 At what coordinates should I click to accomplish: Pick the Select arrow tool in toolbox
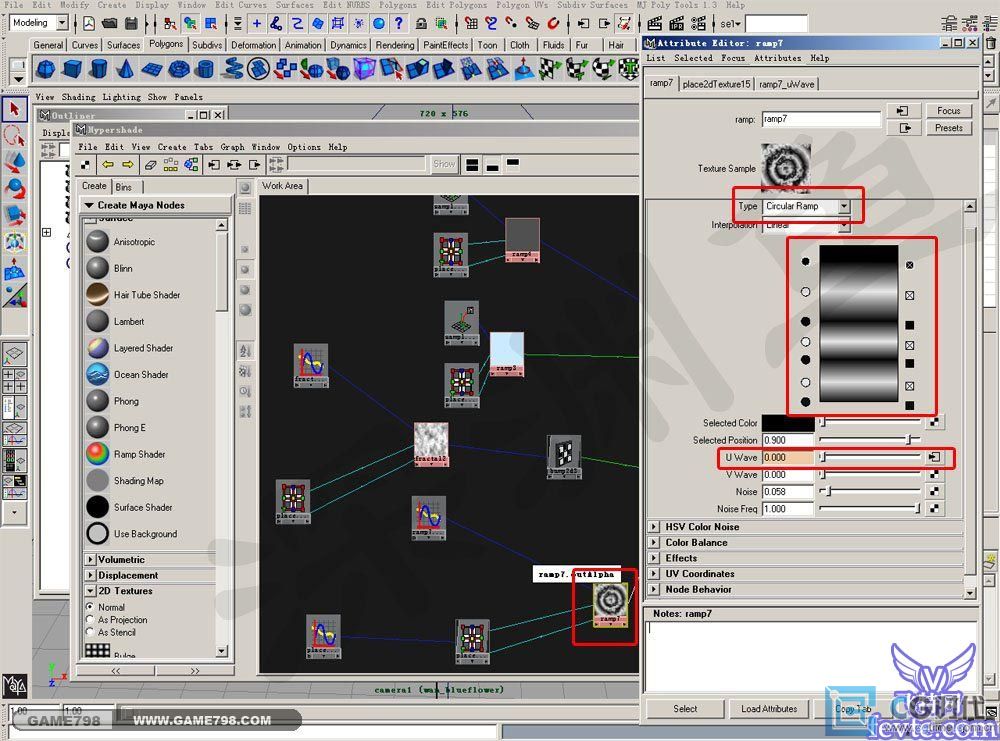(14, 109)
